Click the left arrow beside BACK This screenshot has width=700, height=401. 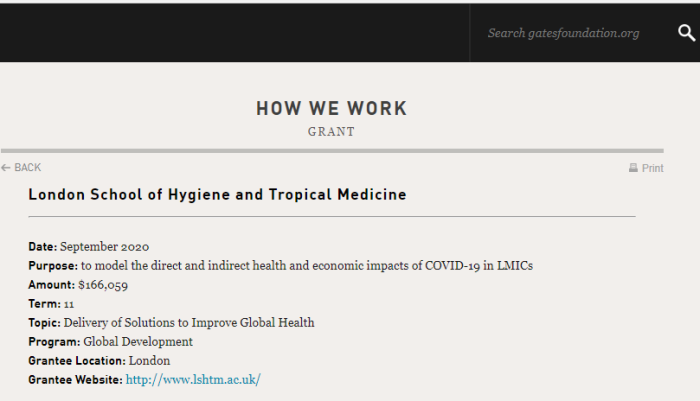(6, 168)
